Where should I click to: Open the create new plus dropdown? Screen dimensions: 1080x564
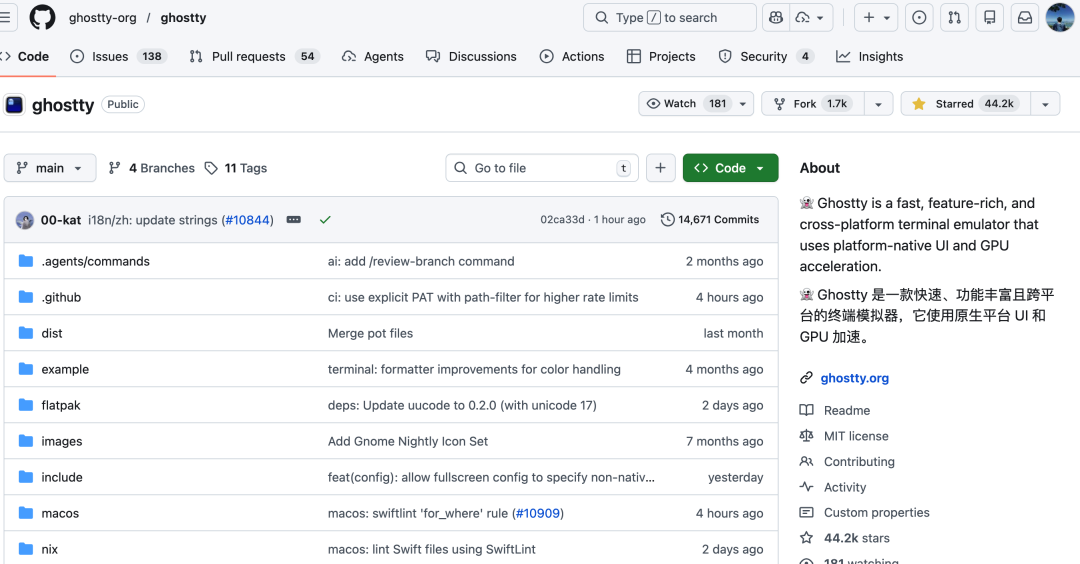click(876, 17)
